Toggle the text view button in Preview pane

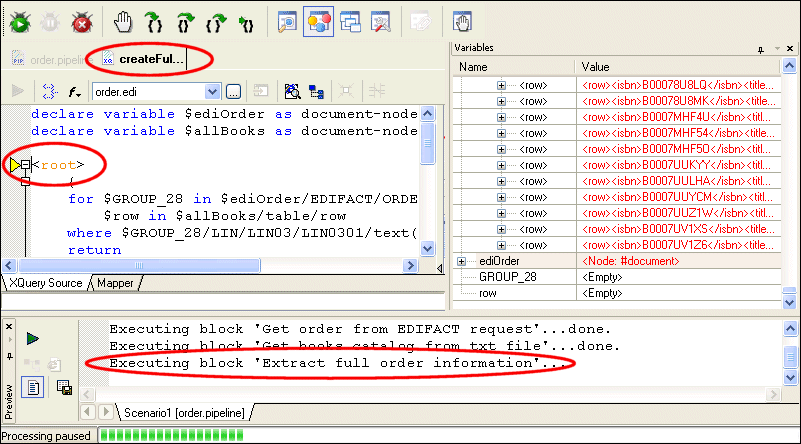(x=32, y=387)
